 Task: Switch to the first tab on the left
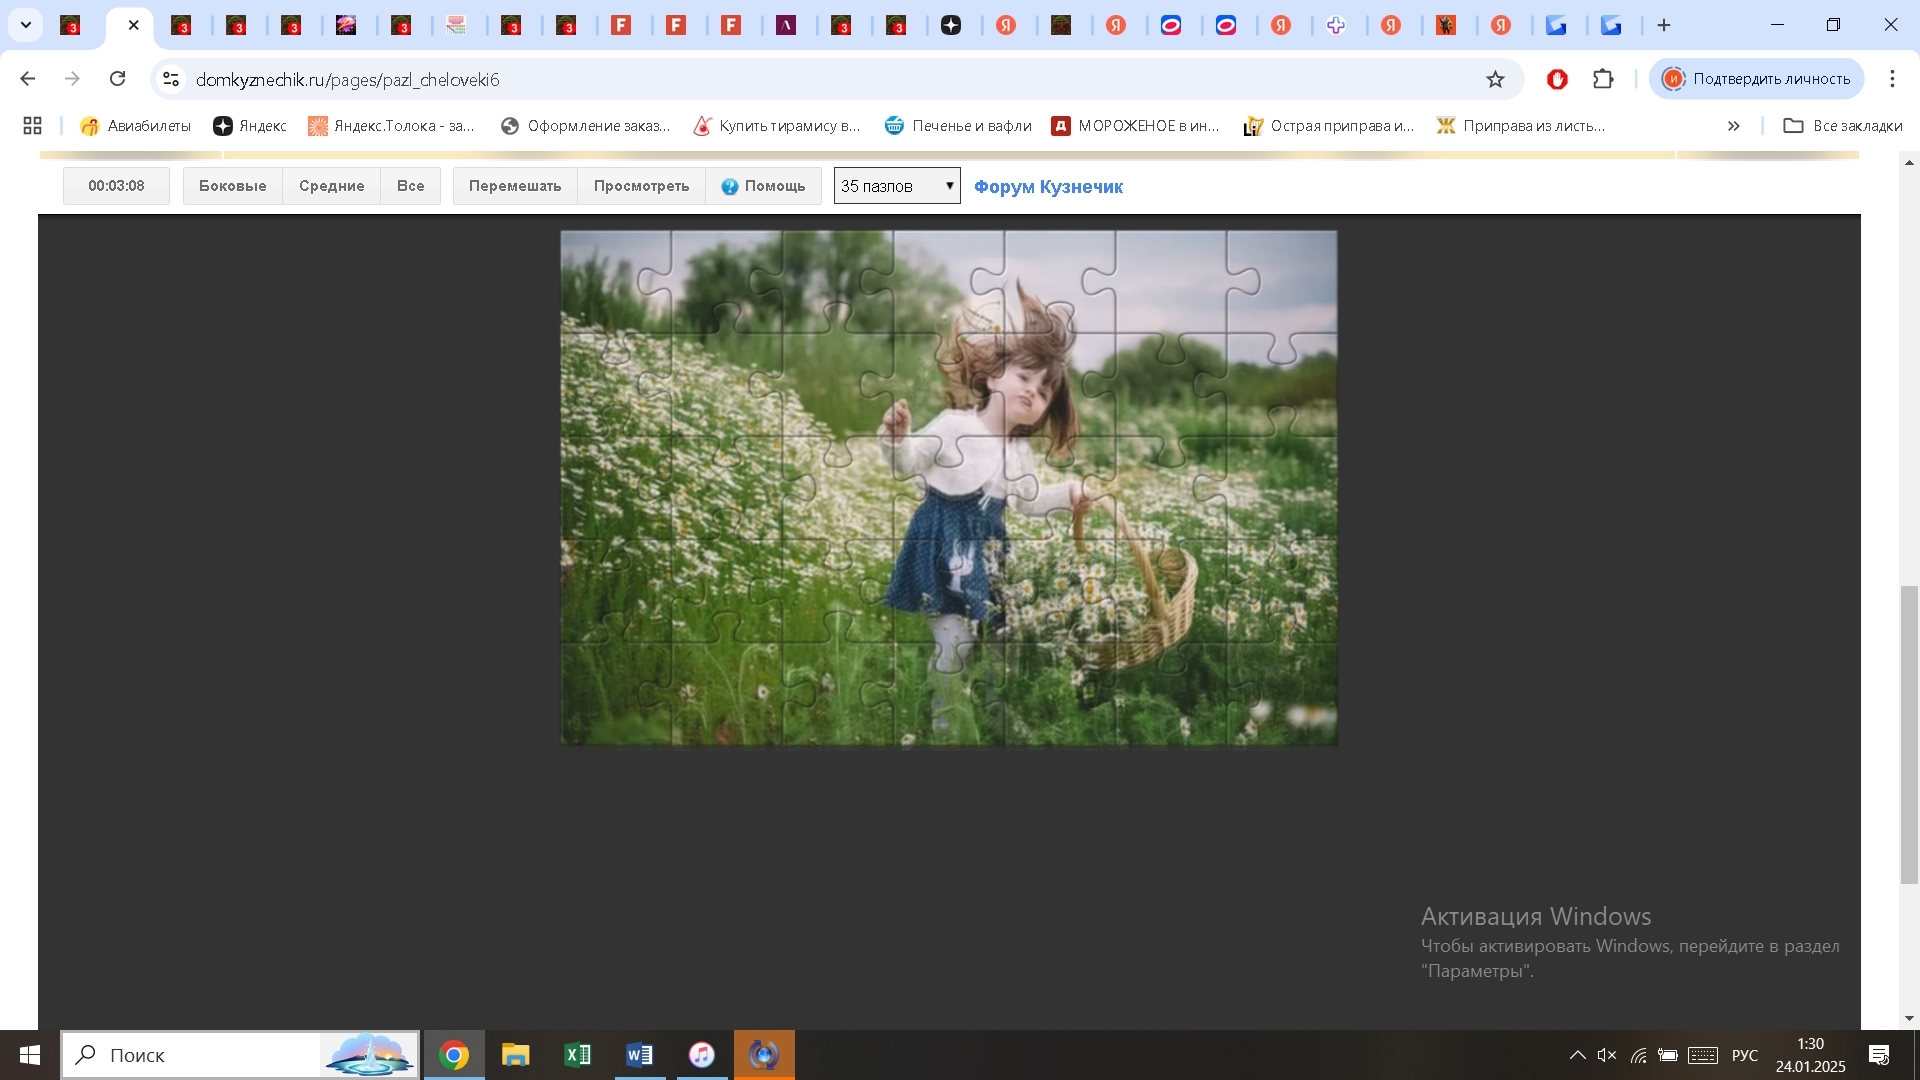coord(70,25)
